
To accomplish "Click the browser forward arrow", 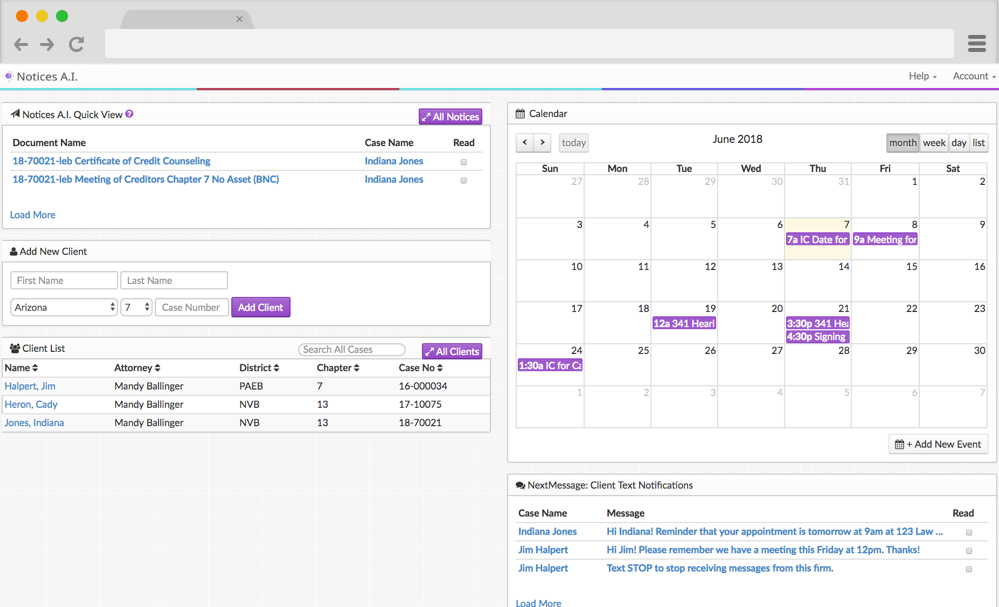I will point(47,44).
